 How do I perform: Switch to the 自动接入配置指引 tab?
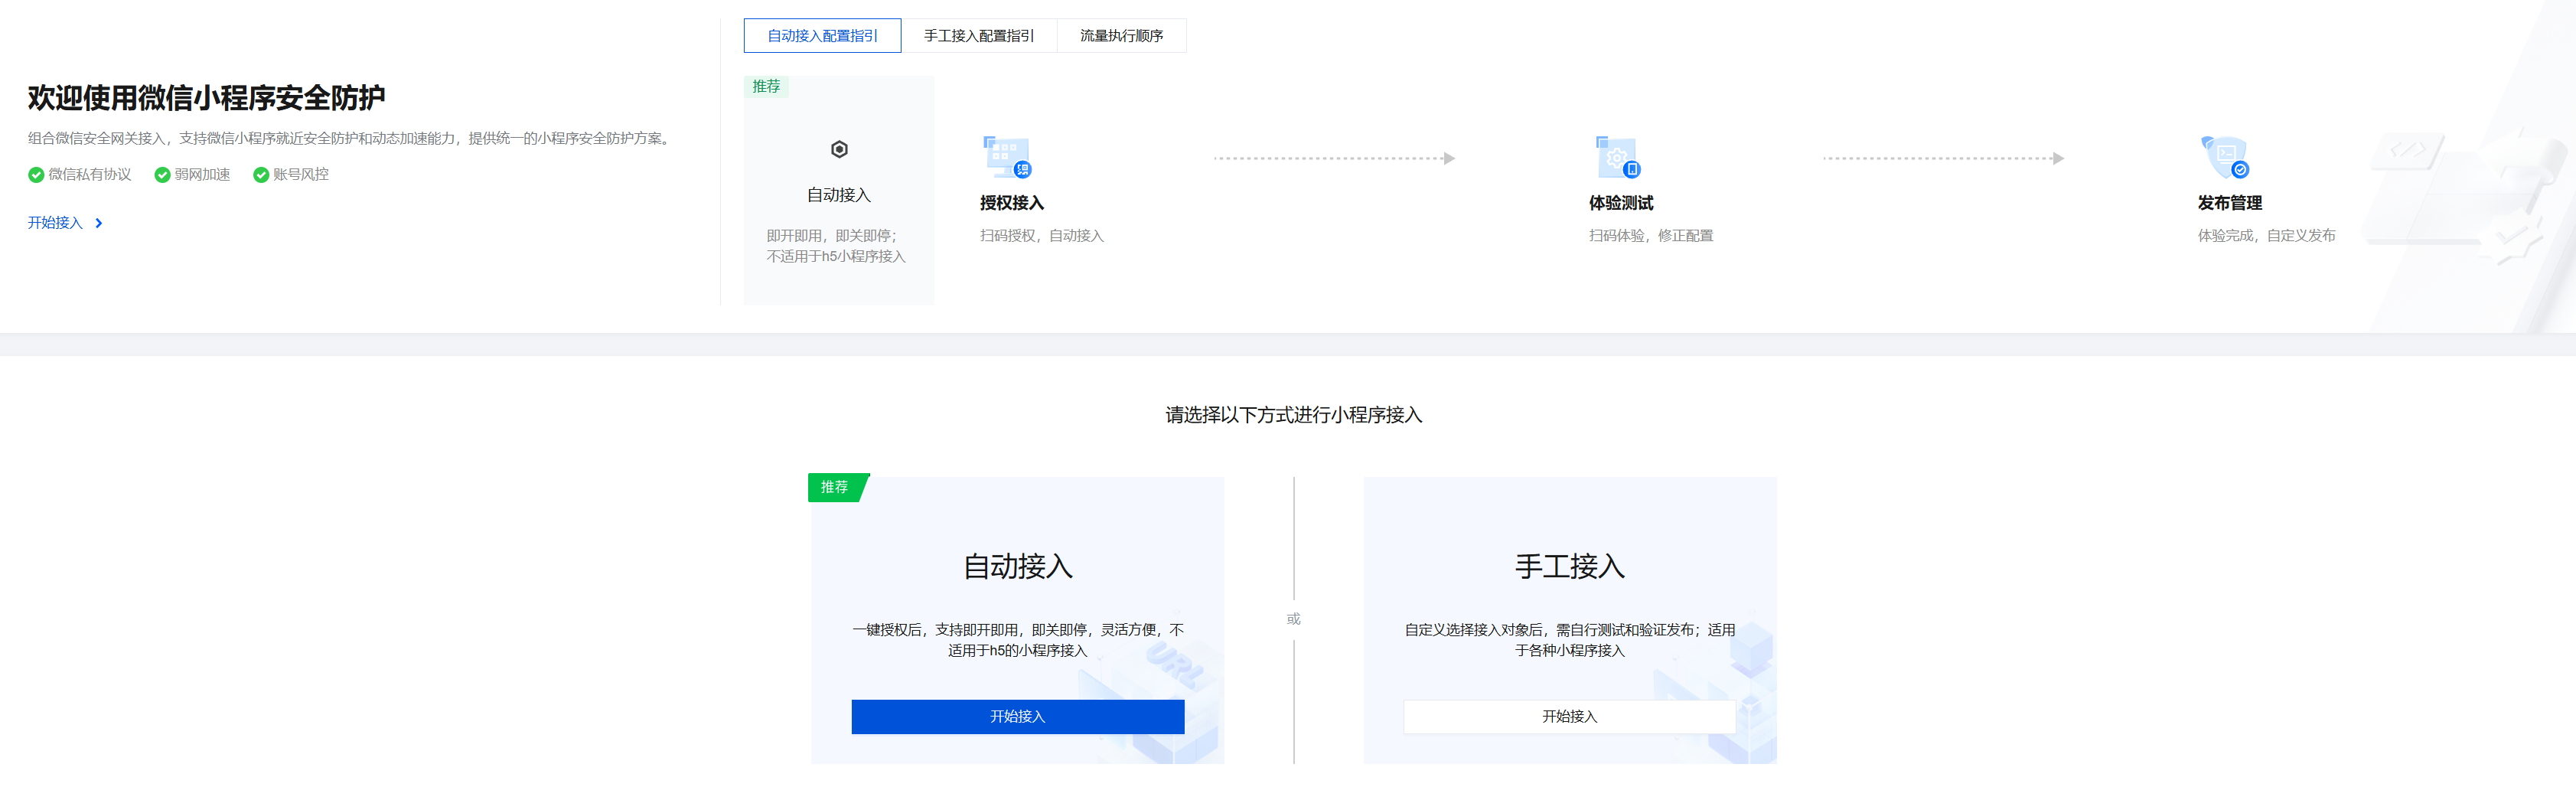[822, 36]
